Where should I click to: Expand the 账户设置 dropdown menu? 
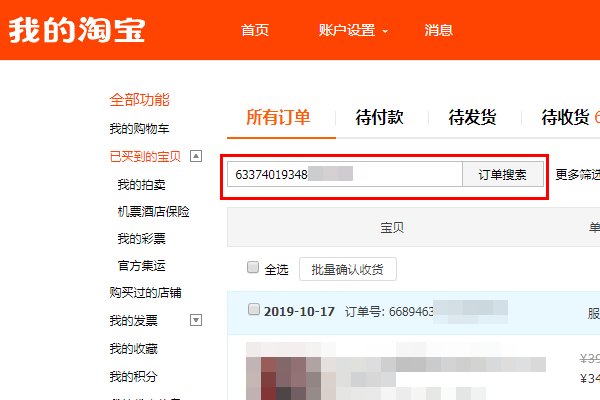tap(353, 30)
